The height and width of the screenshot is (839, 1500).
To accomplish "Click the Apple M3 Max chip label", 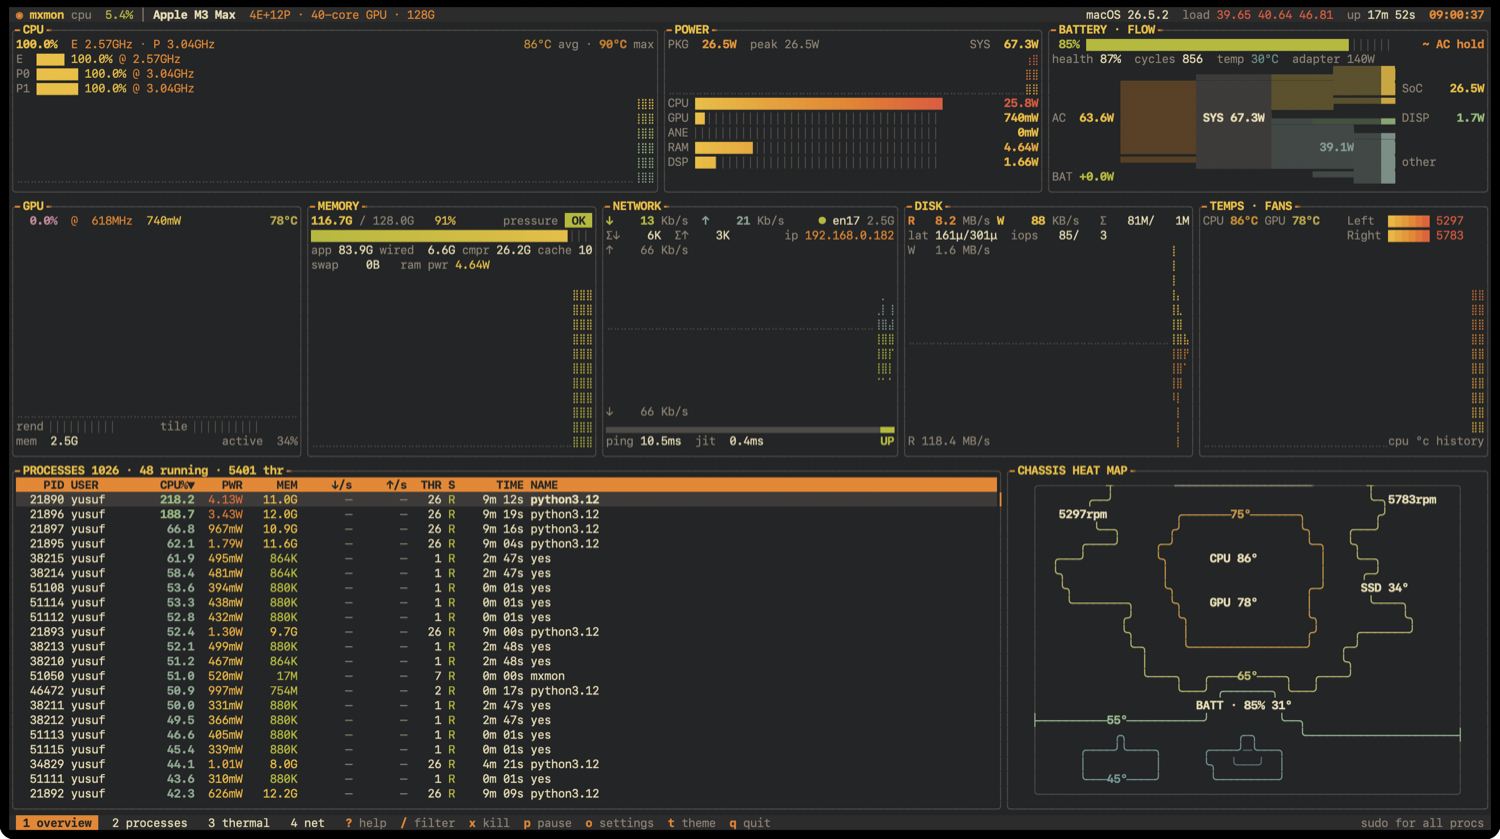I will [x=194, y=15].
